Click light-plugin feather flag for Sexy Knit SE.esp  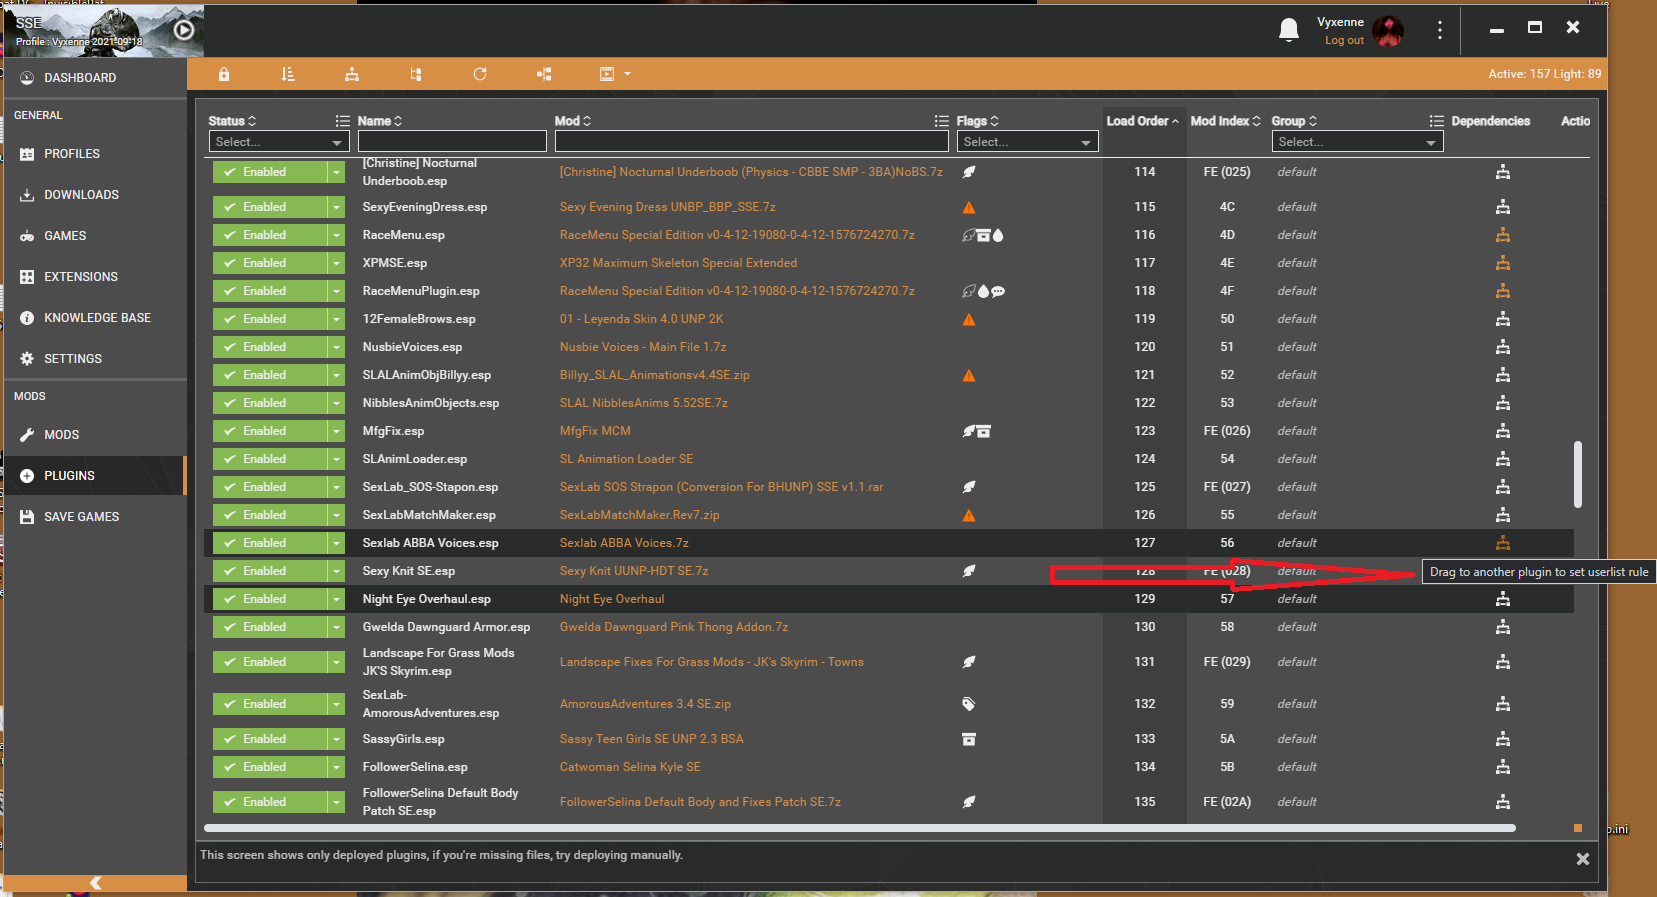pyautogui.click(x=968, y=571)
